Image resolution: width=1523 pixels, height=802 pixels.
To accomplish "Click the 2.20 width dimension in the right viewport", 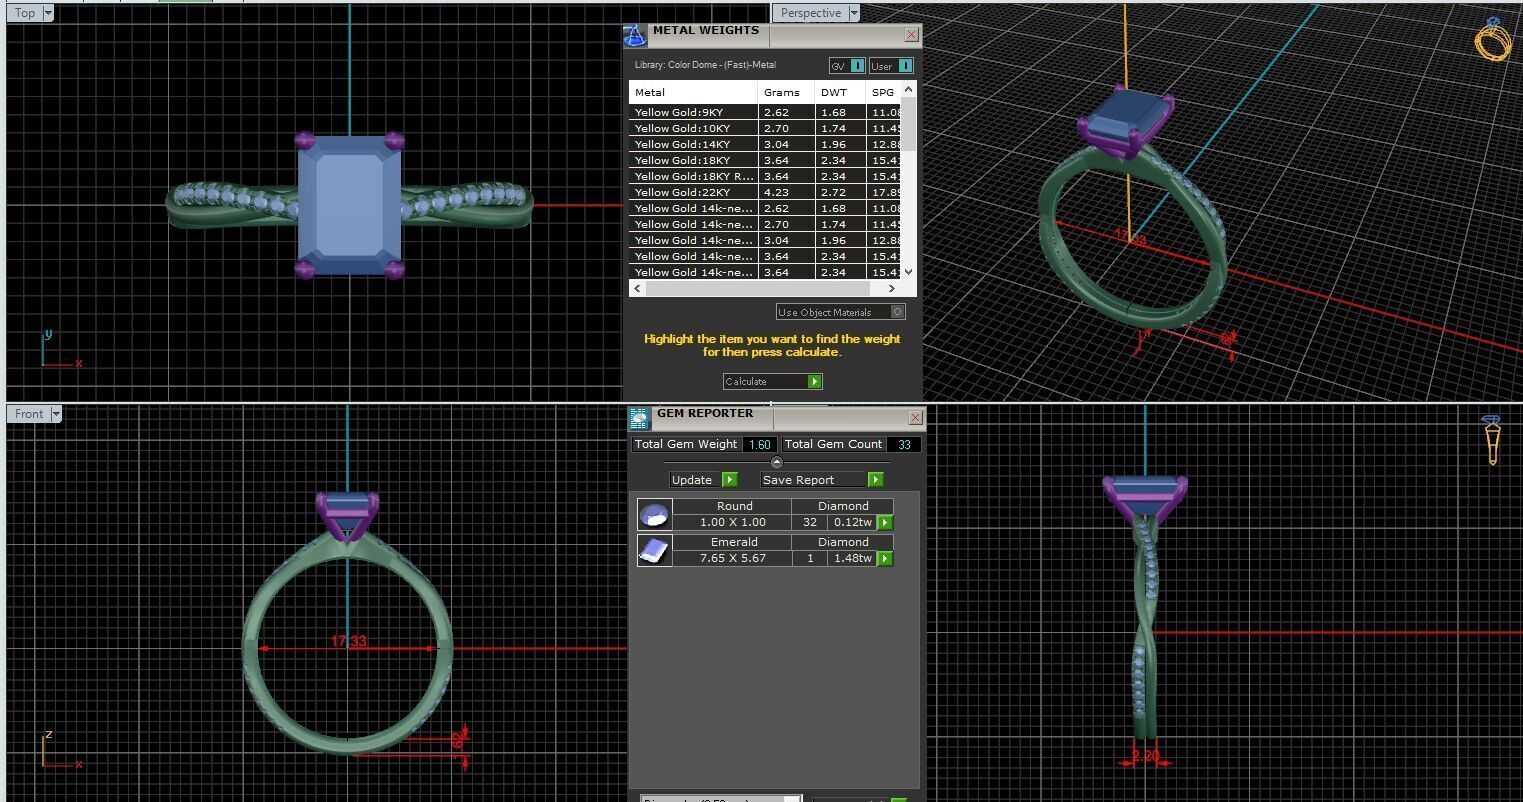I will coord(1145,756).
